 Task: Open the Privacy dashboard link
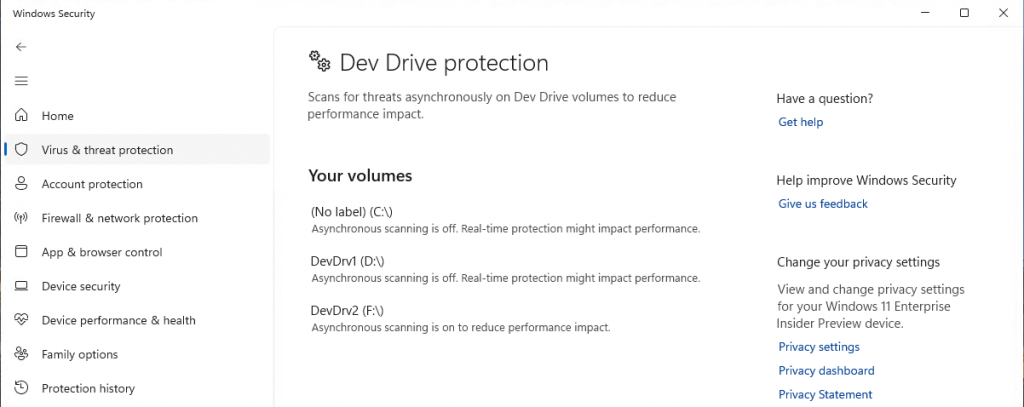tap(826, 371)
